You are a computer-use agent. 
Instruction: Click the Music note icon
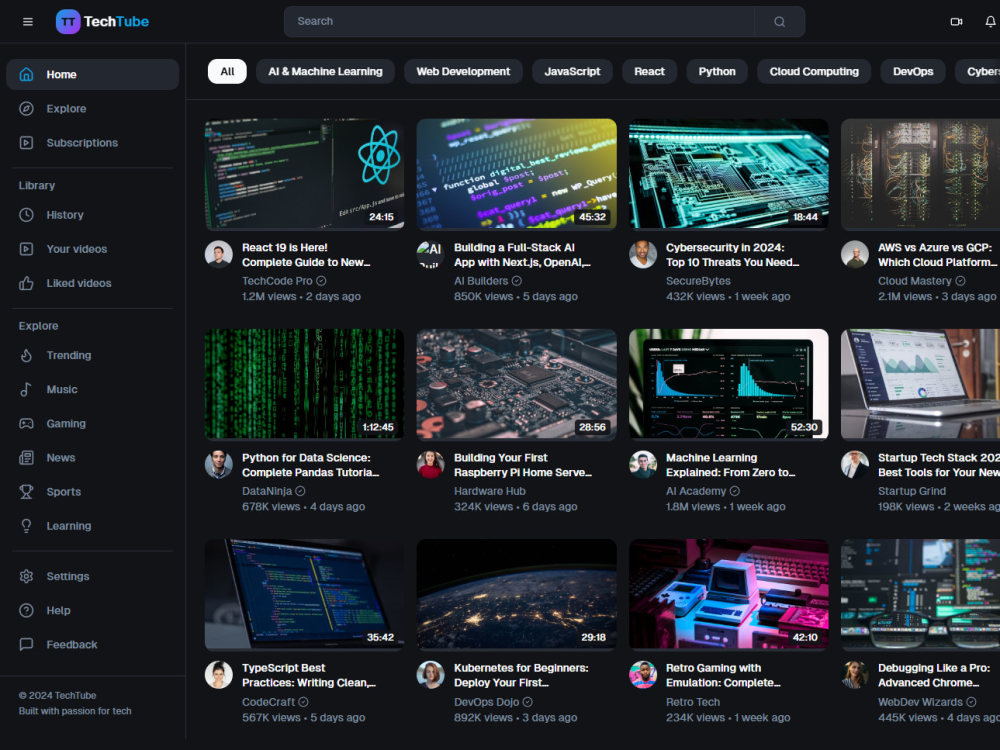pyautogui.click(x=26, y=390)
